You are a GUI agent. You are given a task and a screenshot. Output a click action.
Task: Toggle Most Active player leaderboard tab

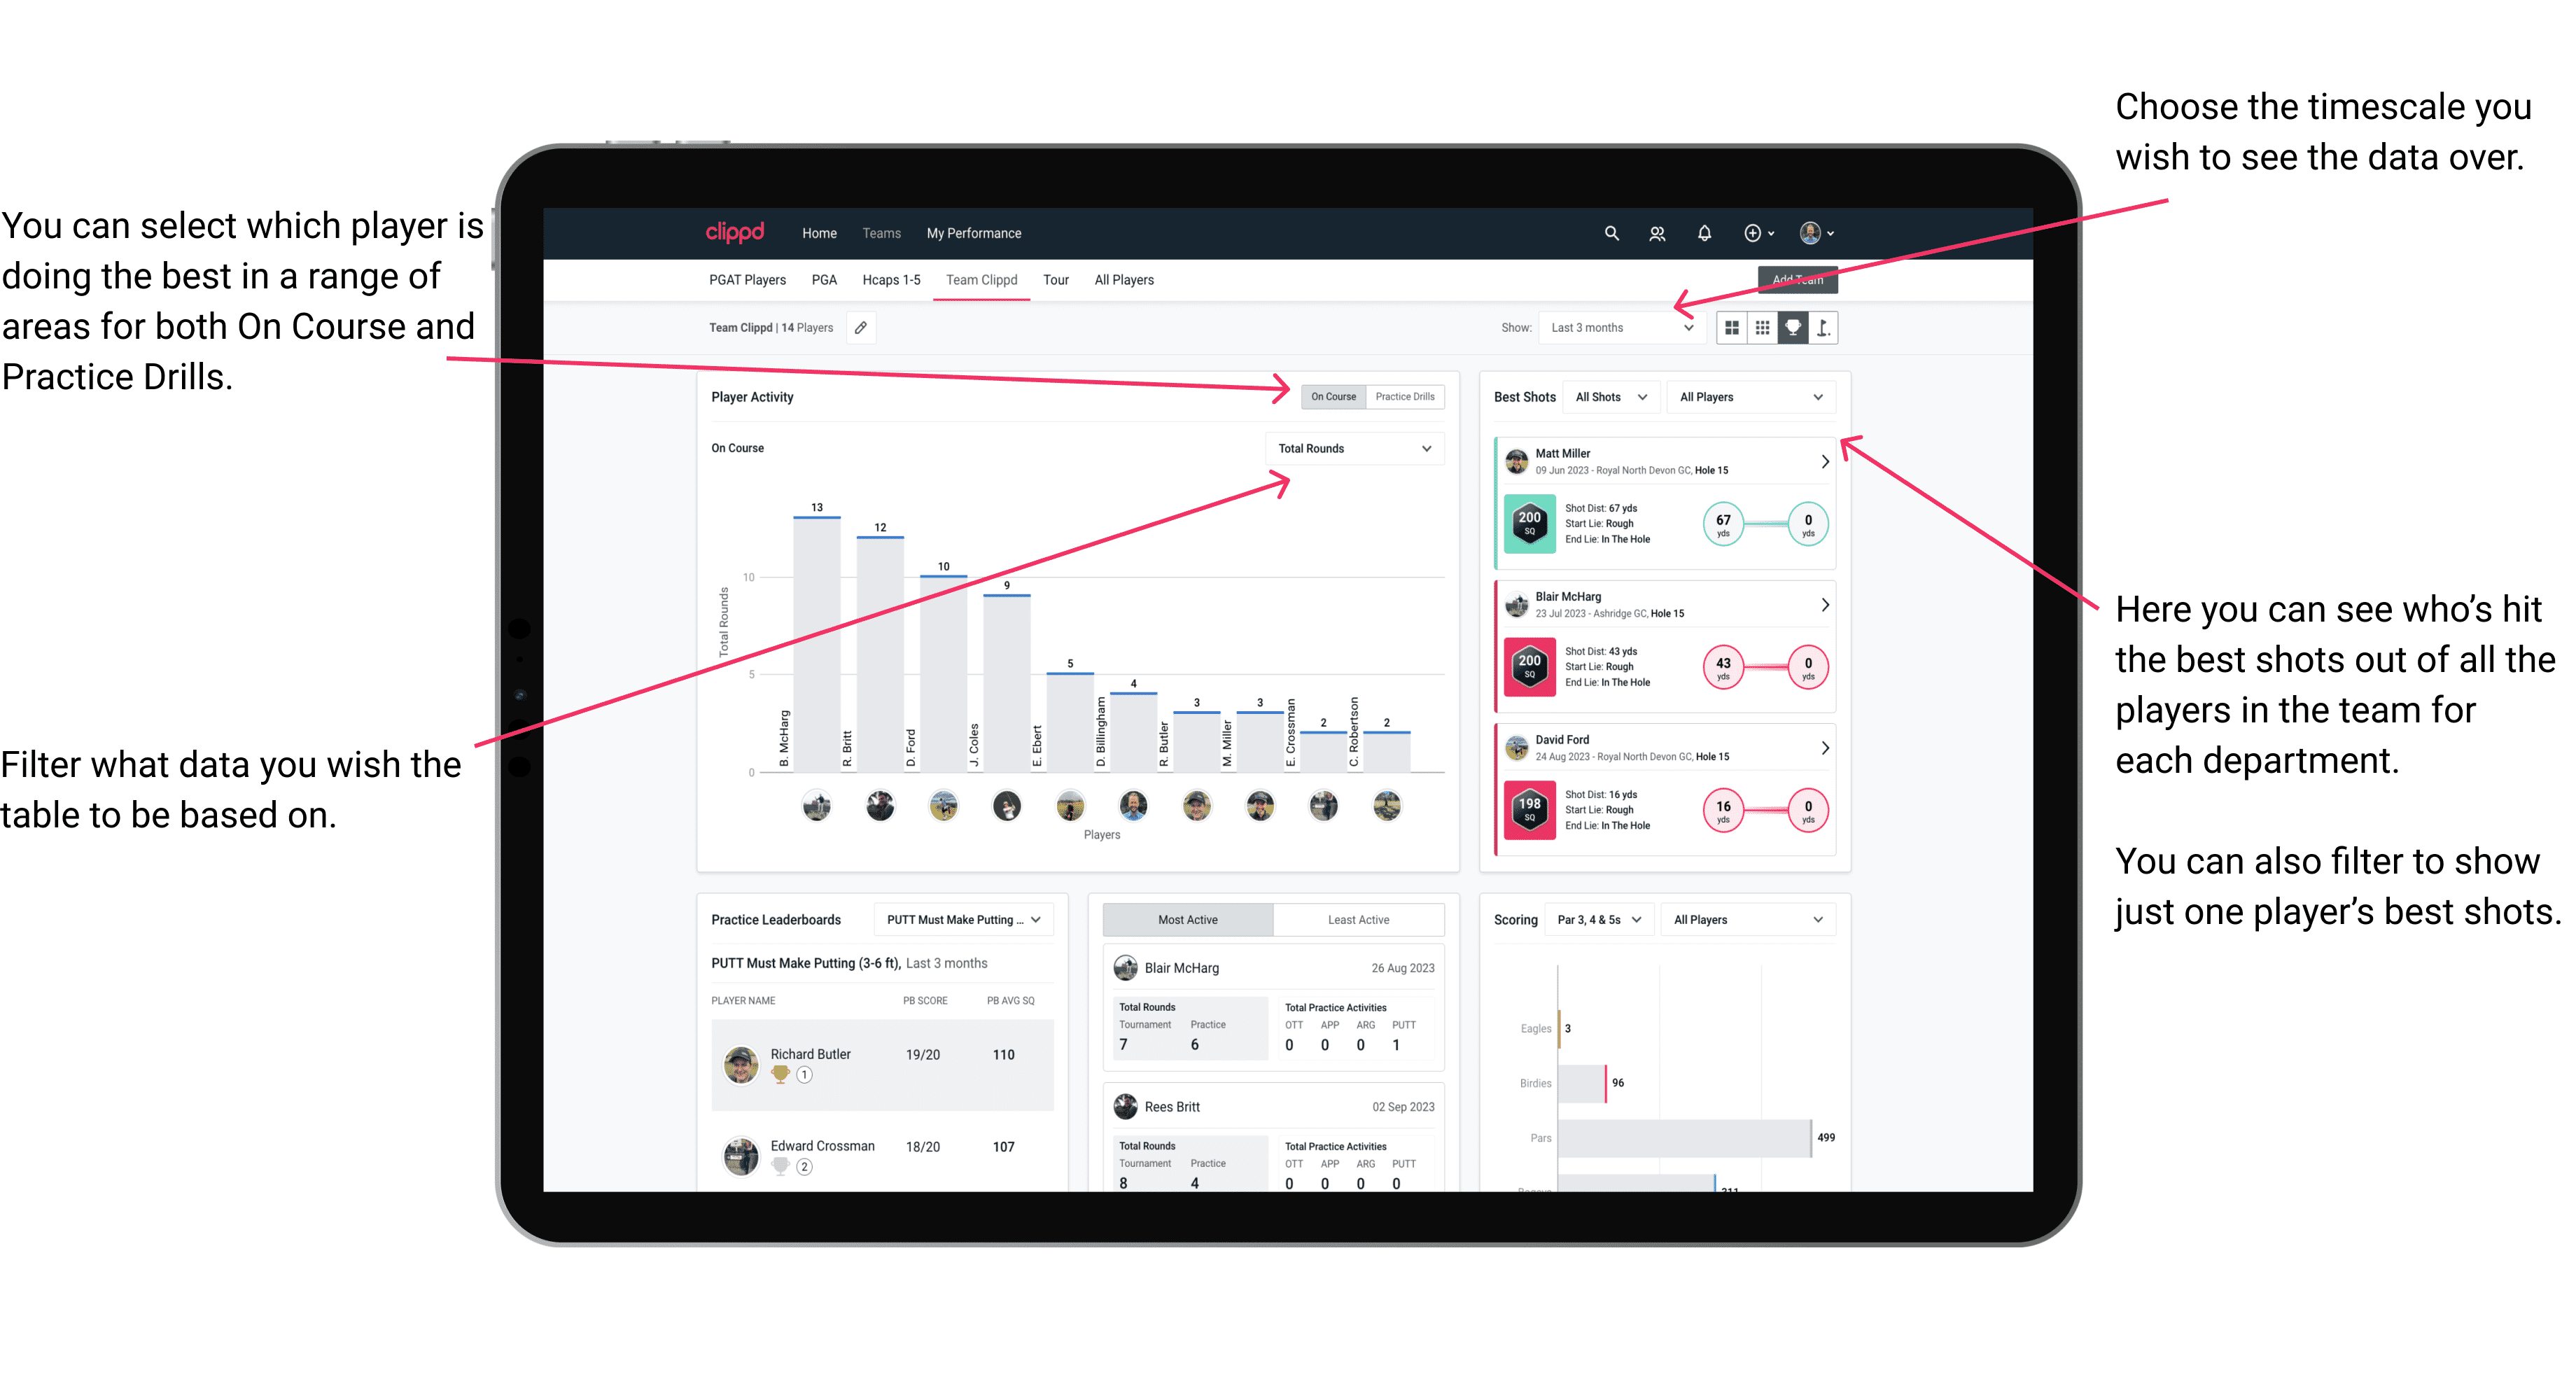[1189, 918]
